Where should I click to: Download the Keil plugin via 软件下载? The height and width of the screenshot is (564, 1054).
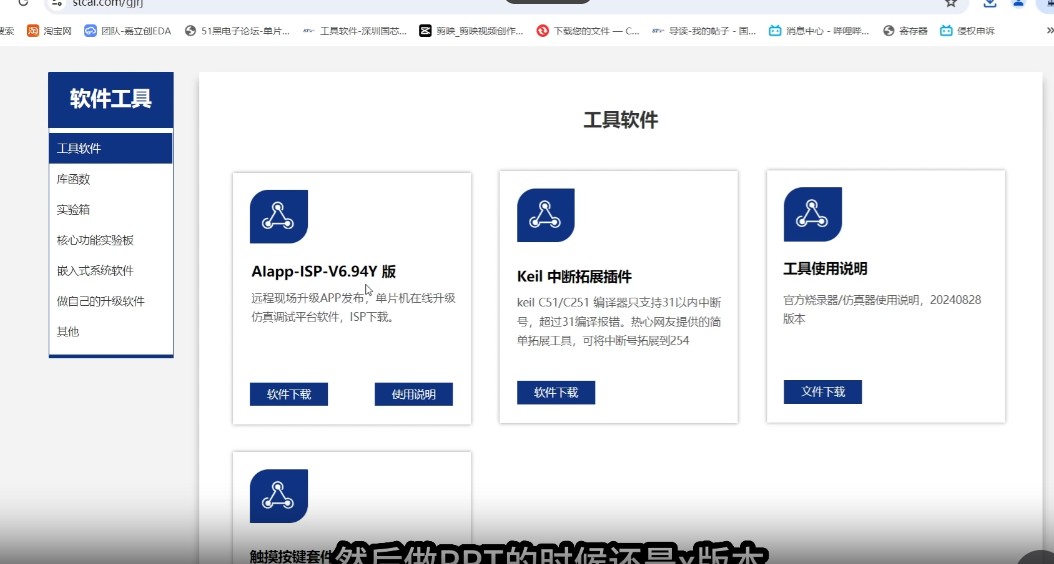(556, 393)
